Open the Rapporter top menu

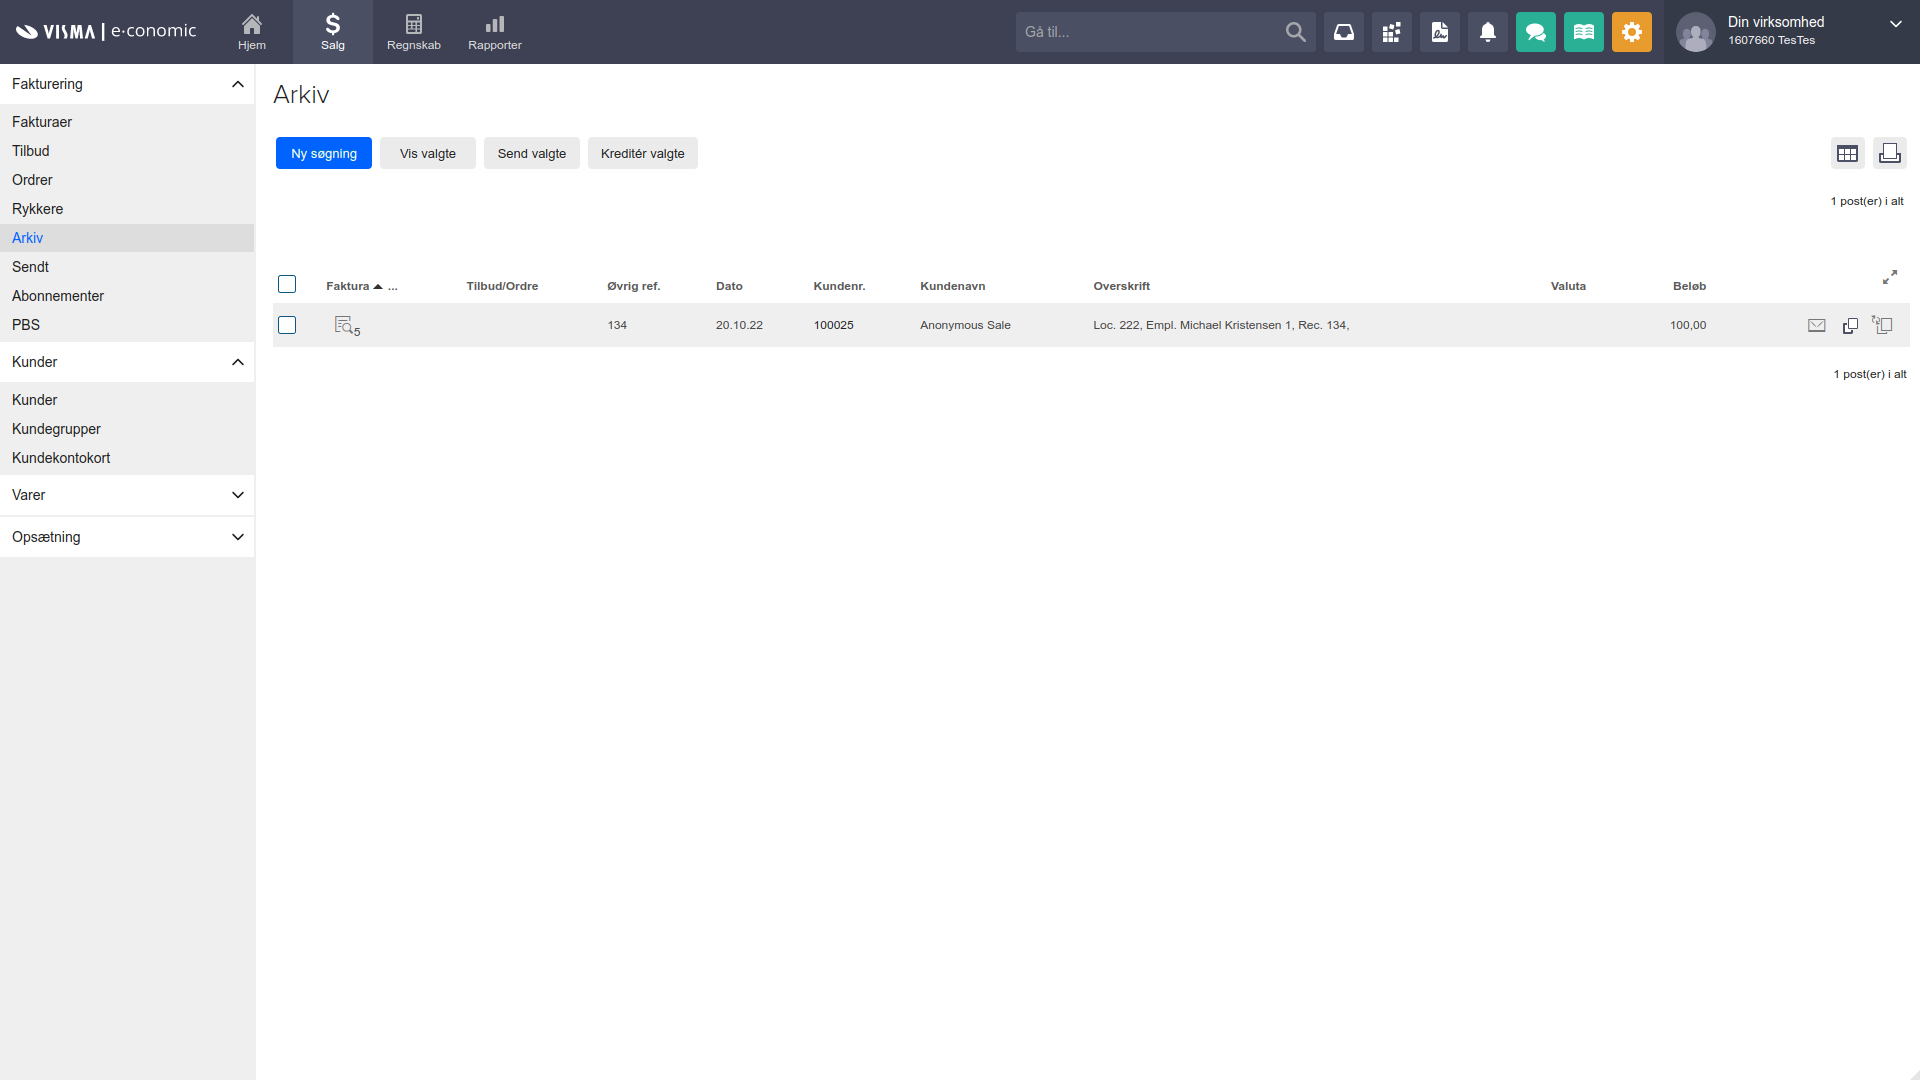pos(494,32)
